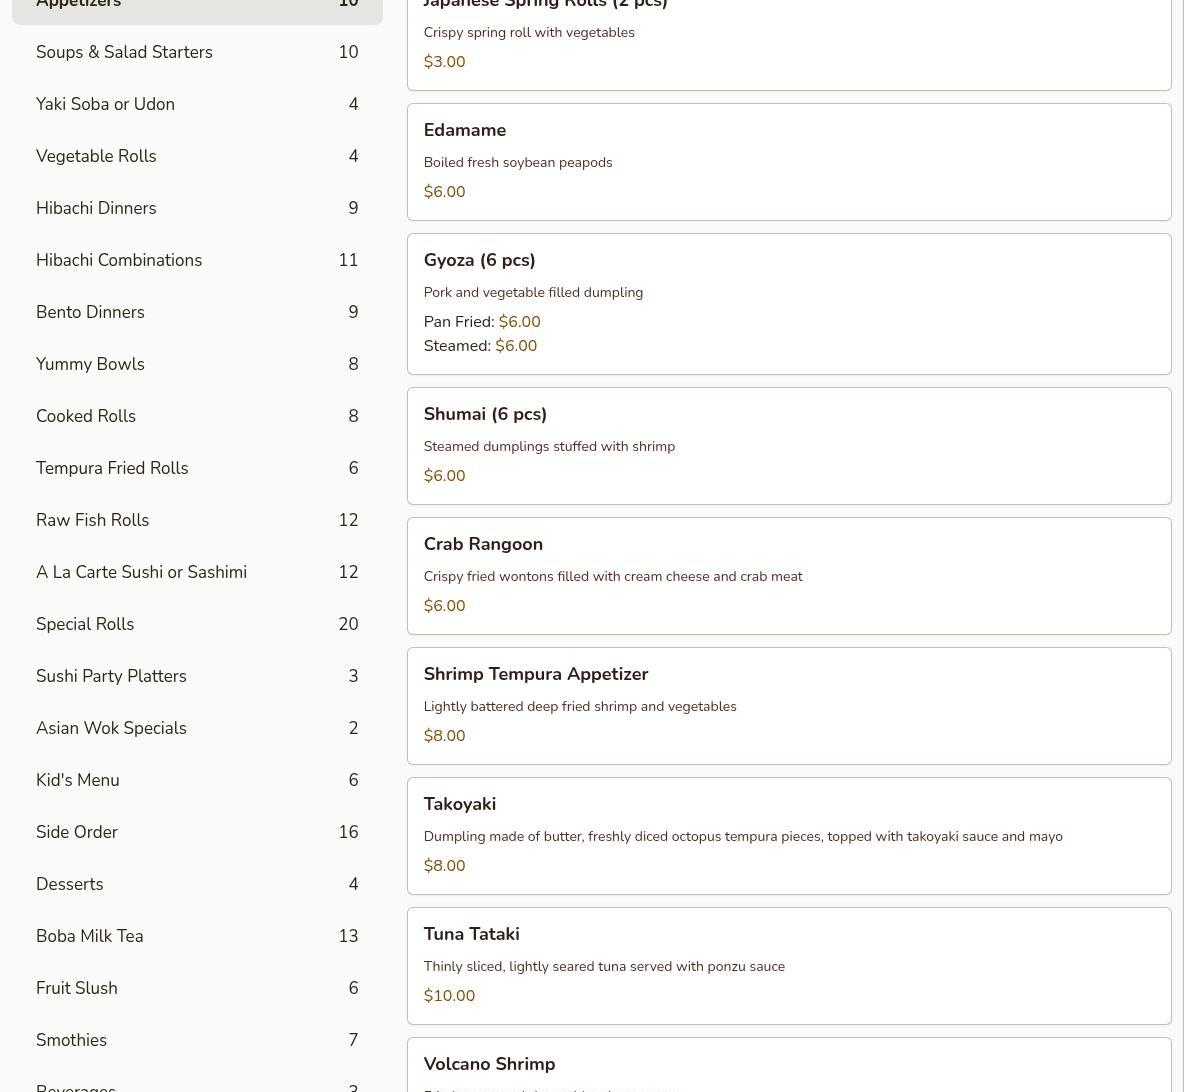The image size is (1204, 1092).
Task: Click 'Crispy spring roll with vegetables' description
Action: coord(529,32)
